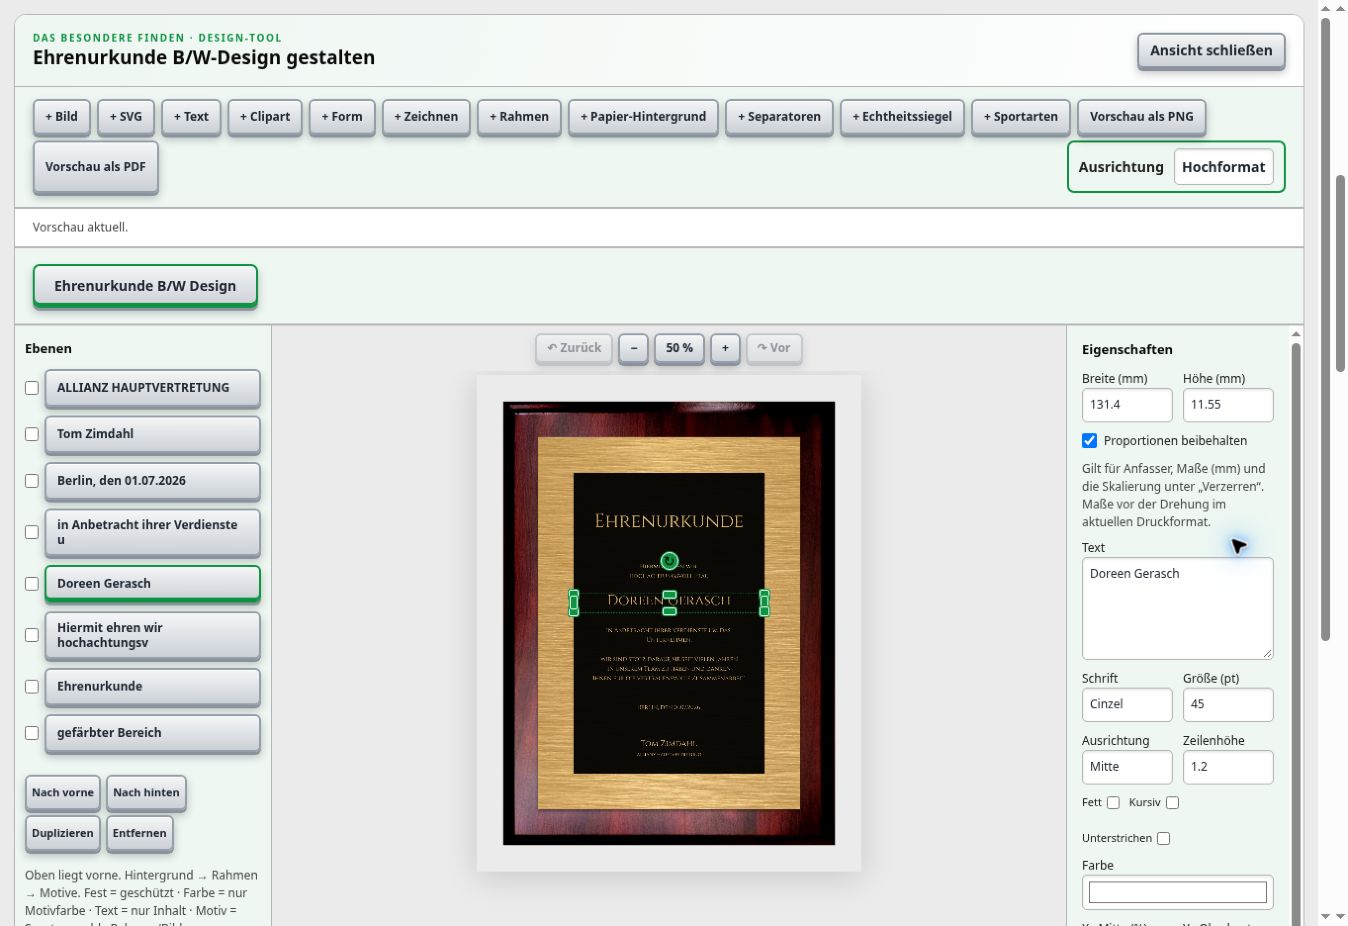This screenshot has width=1348, height=926.
Task: Select the ALLIANZ HAUPTVERTRETUNG layer
Action: tap(152, 388)
